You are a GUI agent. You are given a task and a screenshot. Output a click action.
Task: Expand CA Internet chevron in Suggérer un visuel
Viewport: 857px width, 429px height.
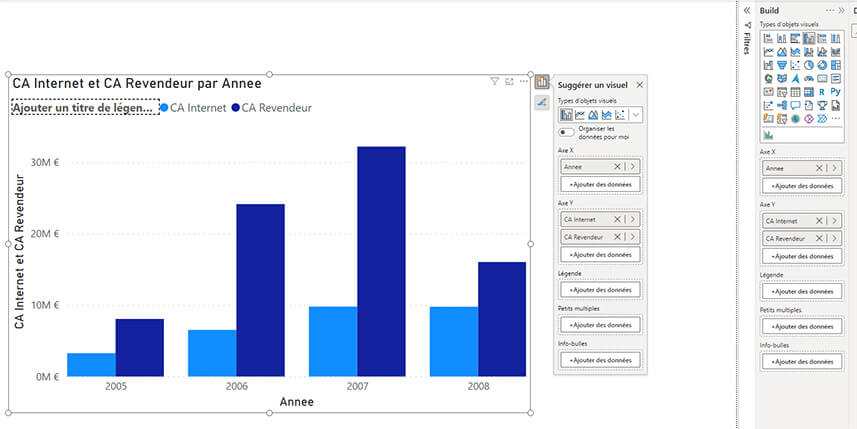point(633,219)
